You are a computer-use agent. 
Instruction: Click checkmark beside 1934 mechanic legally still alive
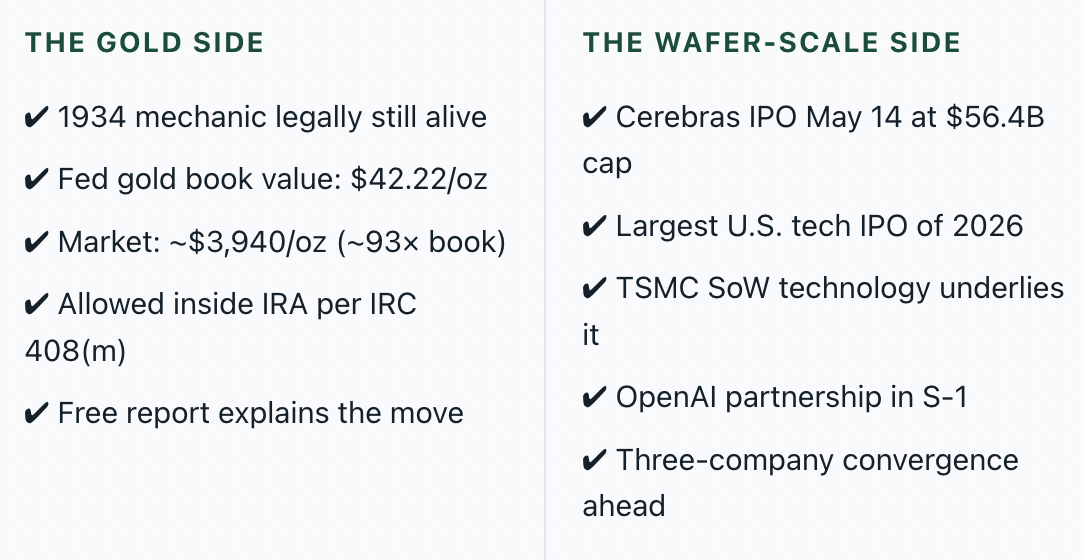coord(37,118)
